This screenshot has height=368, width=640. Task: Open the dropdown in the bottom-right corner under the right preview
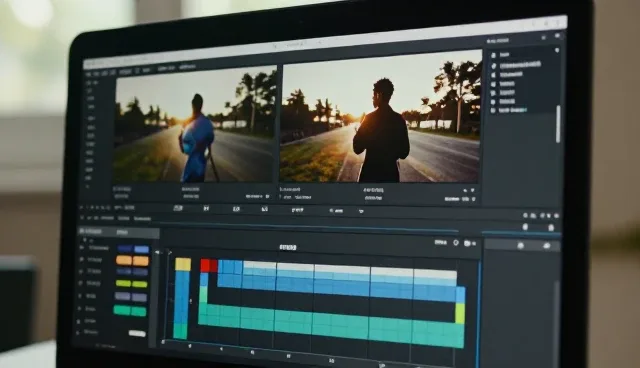[473, 199]
